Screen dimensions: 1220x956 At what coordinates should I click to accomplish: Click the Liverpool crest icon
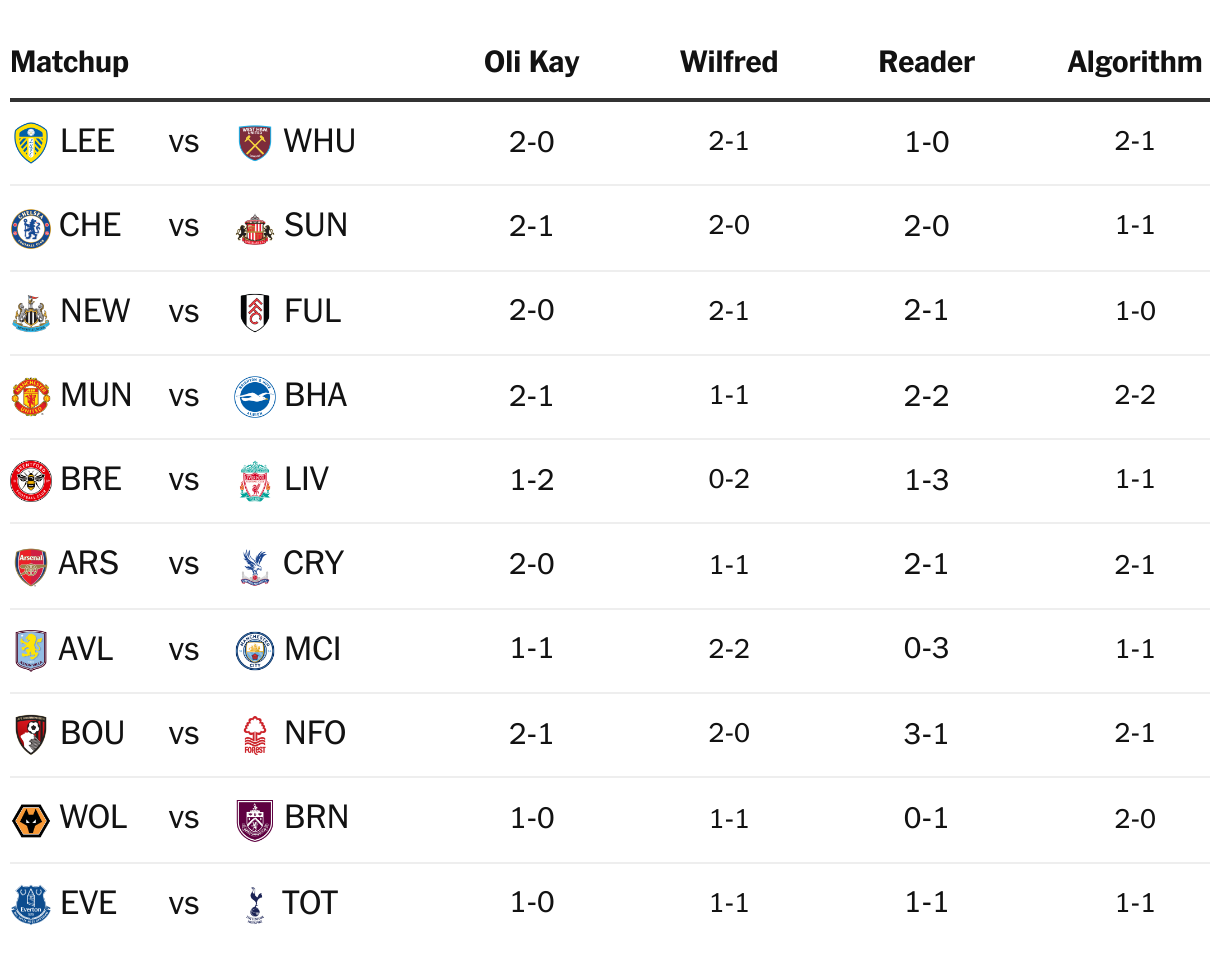tap(255, 481)
